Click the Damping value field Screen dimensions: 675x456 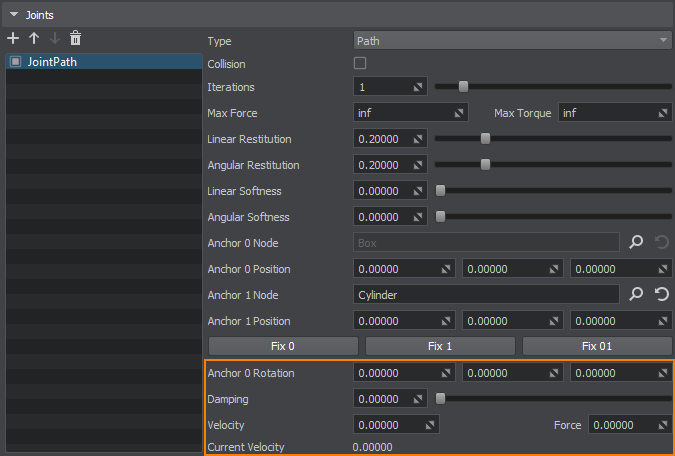(383, 399)
